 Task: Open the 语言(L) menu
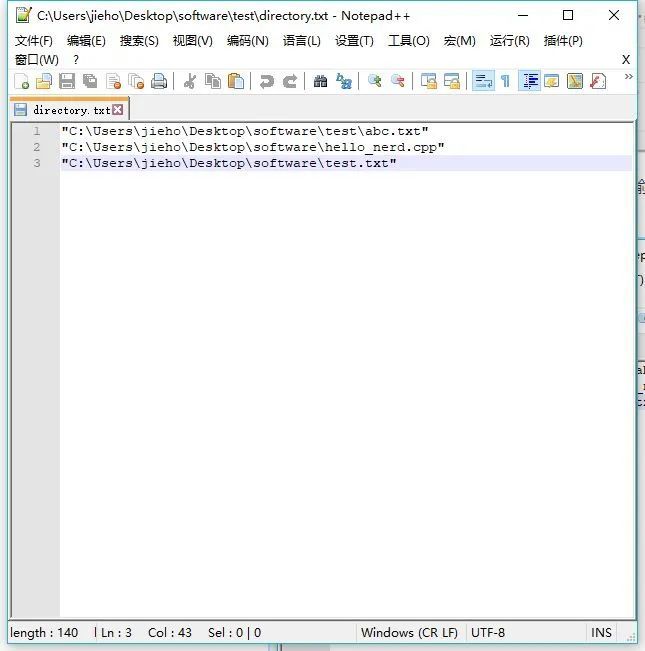302,41
